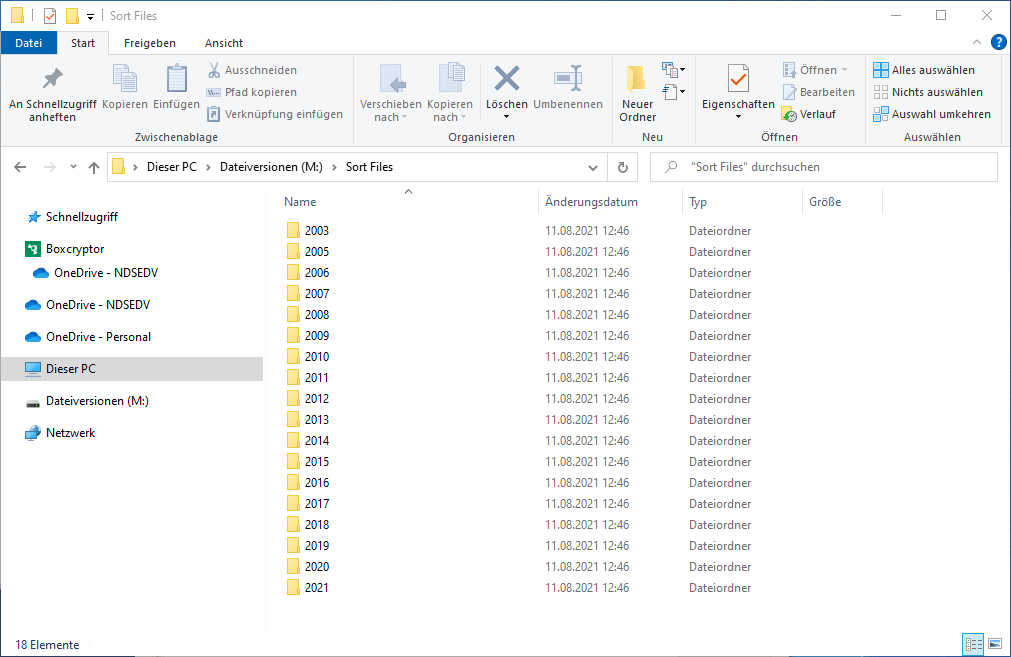Click Neuer Ordner icon in ribbon

pyautogui.click(x=636, y=80)
